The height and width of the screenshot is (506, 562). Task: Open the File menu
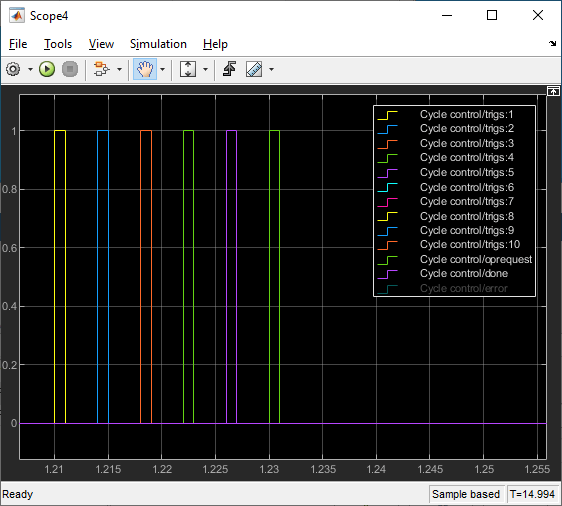coord(18,44)
